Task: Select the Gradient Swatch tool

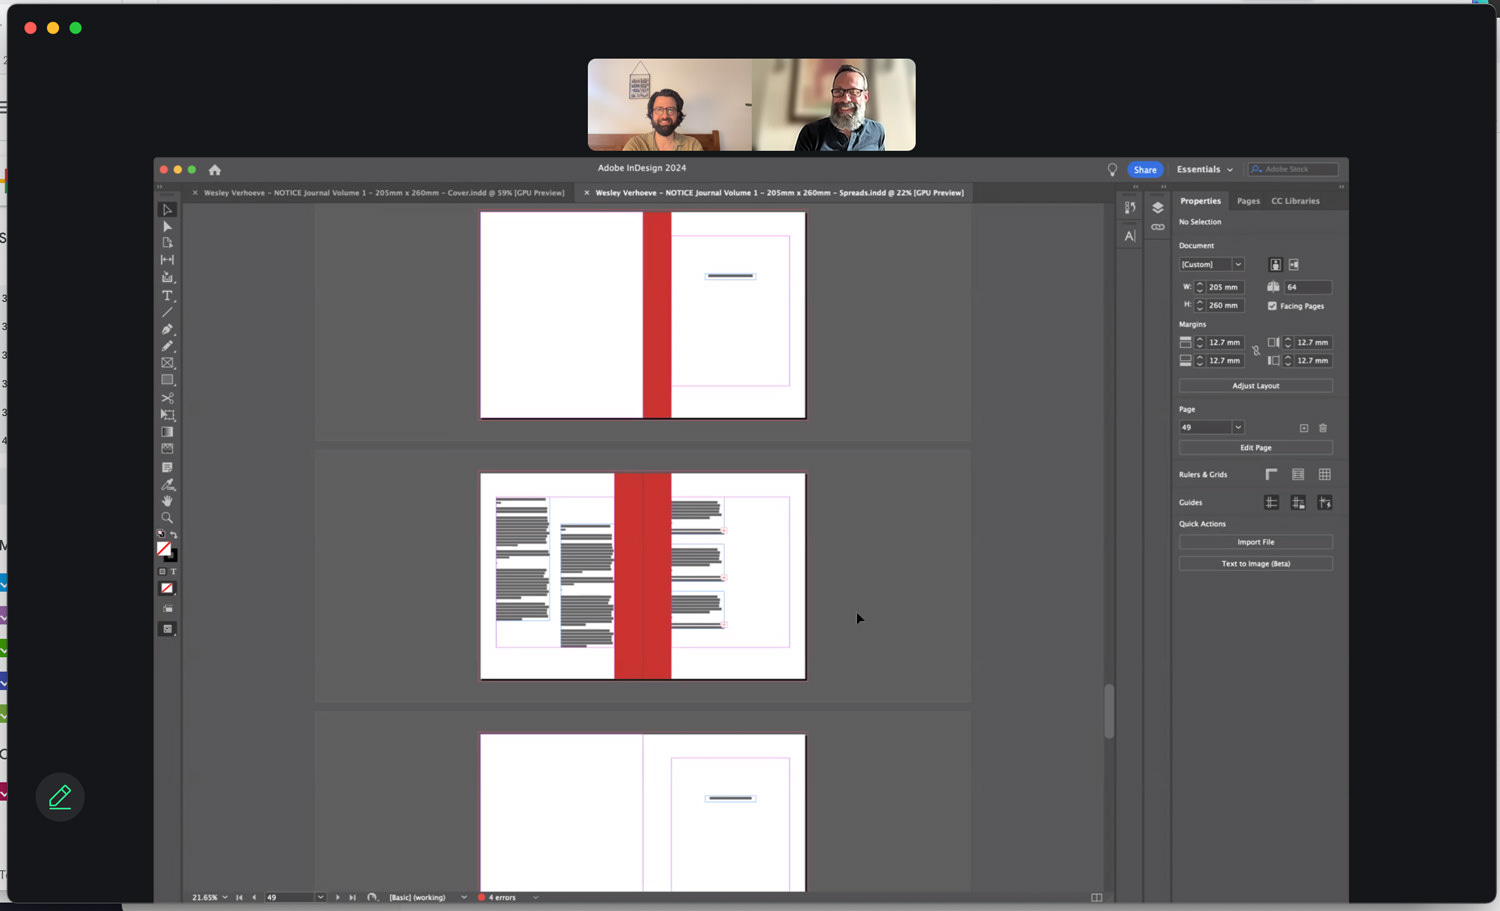Action: (167, 432)
